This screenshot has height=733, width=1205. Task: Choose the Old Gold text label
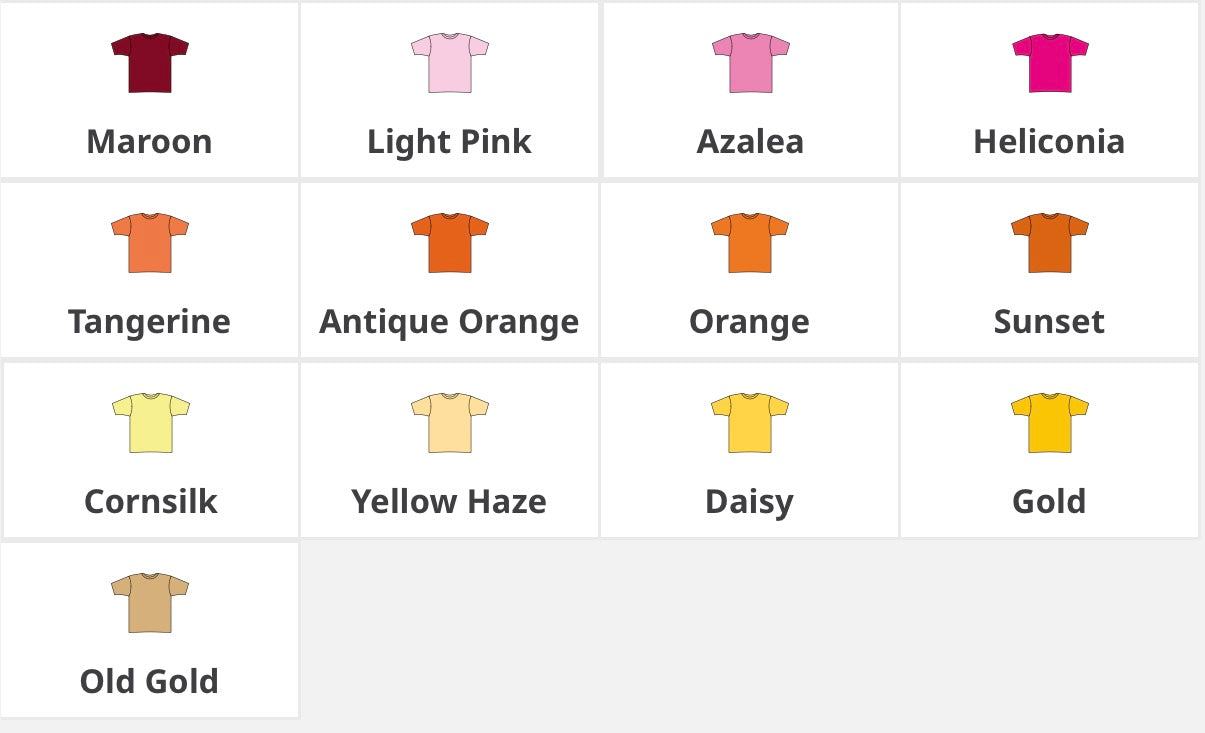[150, 682]
